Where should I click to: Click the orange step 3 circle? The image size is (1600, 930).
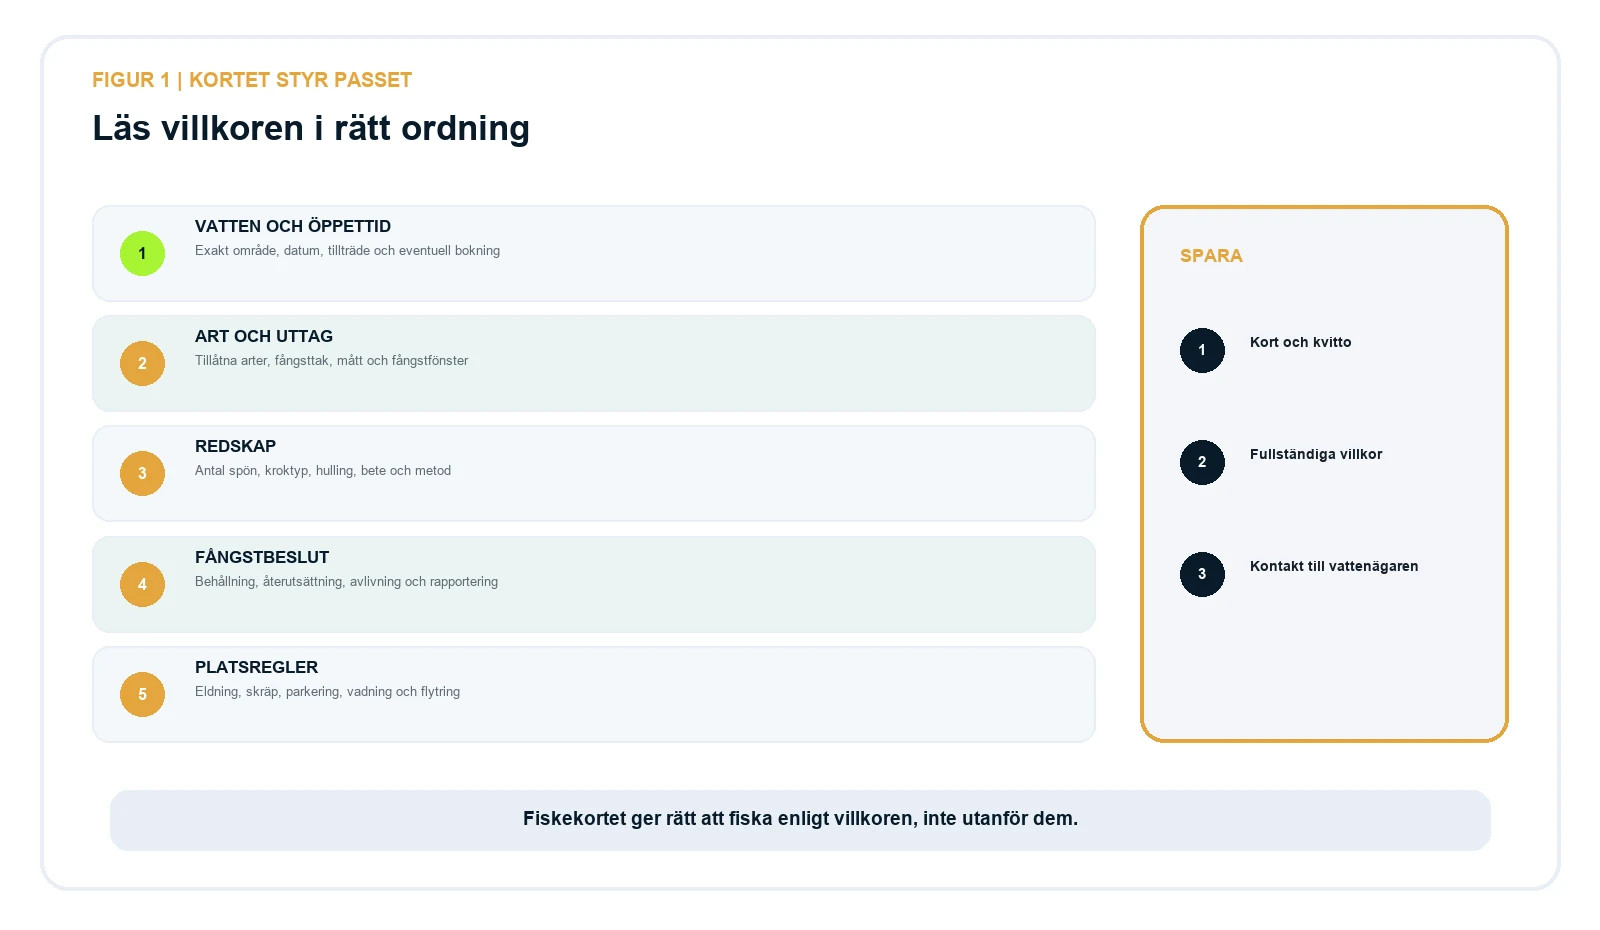pos(142,473)
